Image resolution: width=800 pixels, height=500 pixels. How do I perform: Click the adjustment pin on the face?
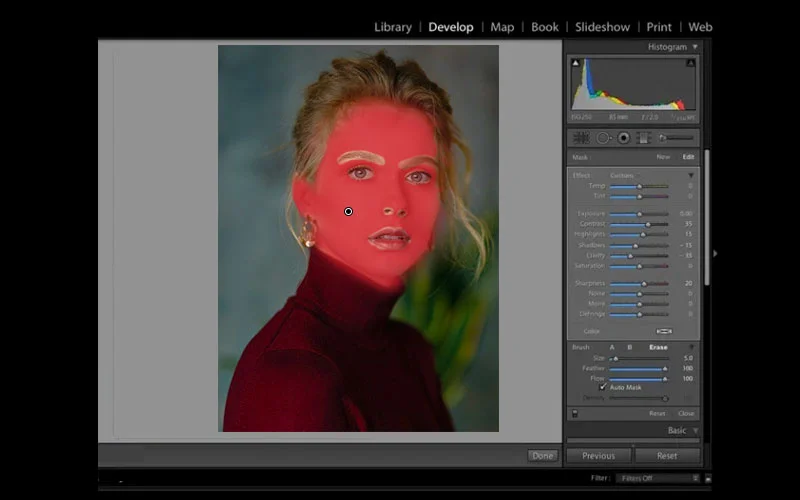click(348, 211)
